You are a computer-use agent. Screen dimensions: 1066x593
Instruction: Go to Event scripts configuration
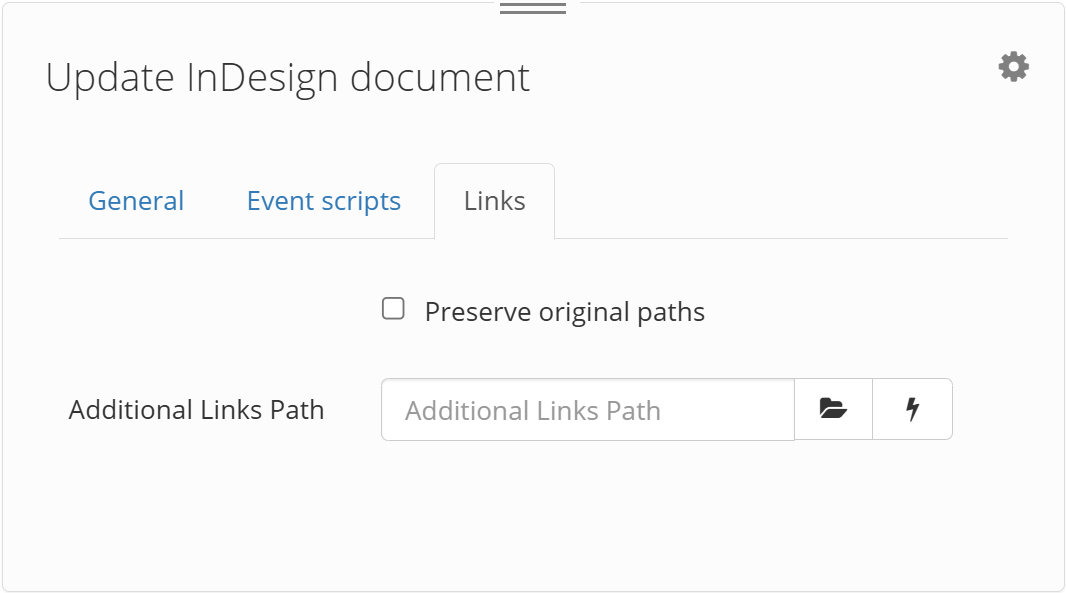(323, 201)
